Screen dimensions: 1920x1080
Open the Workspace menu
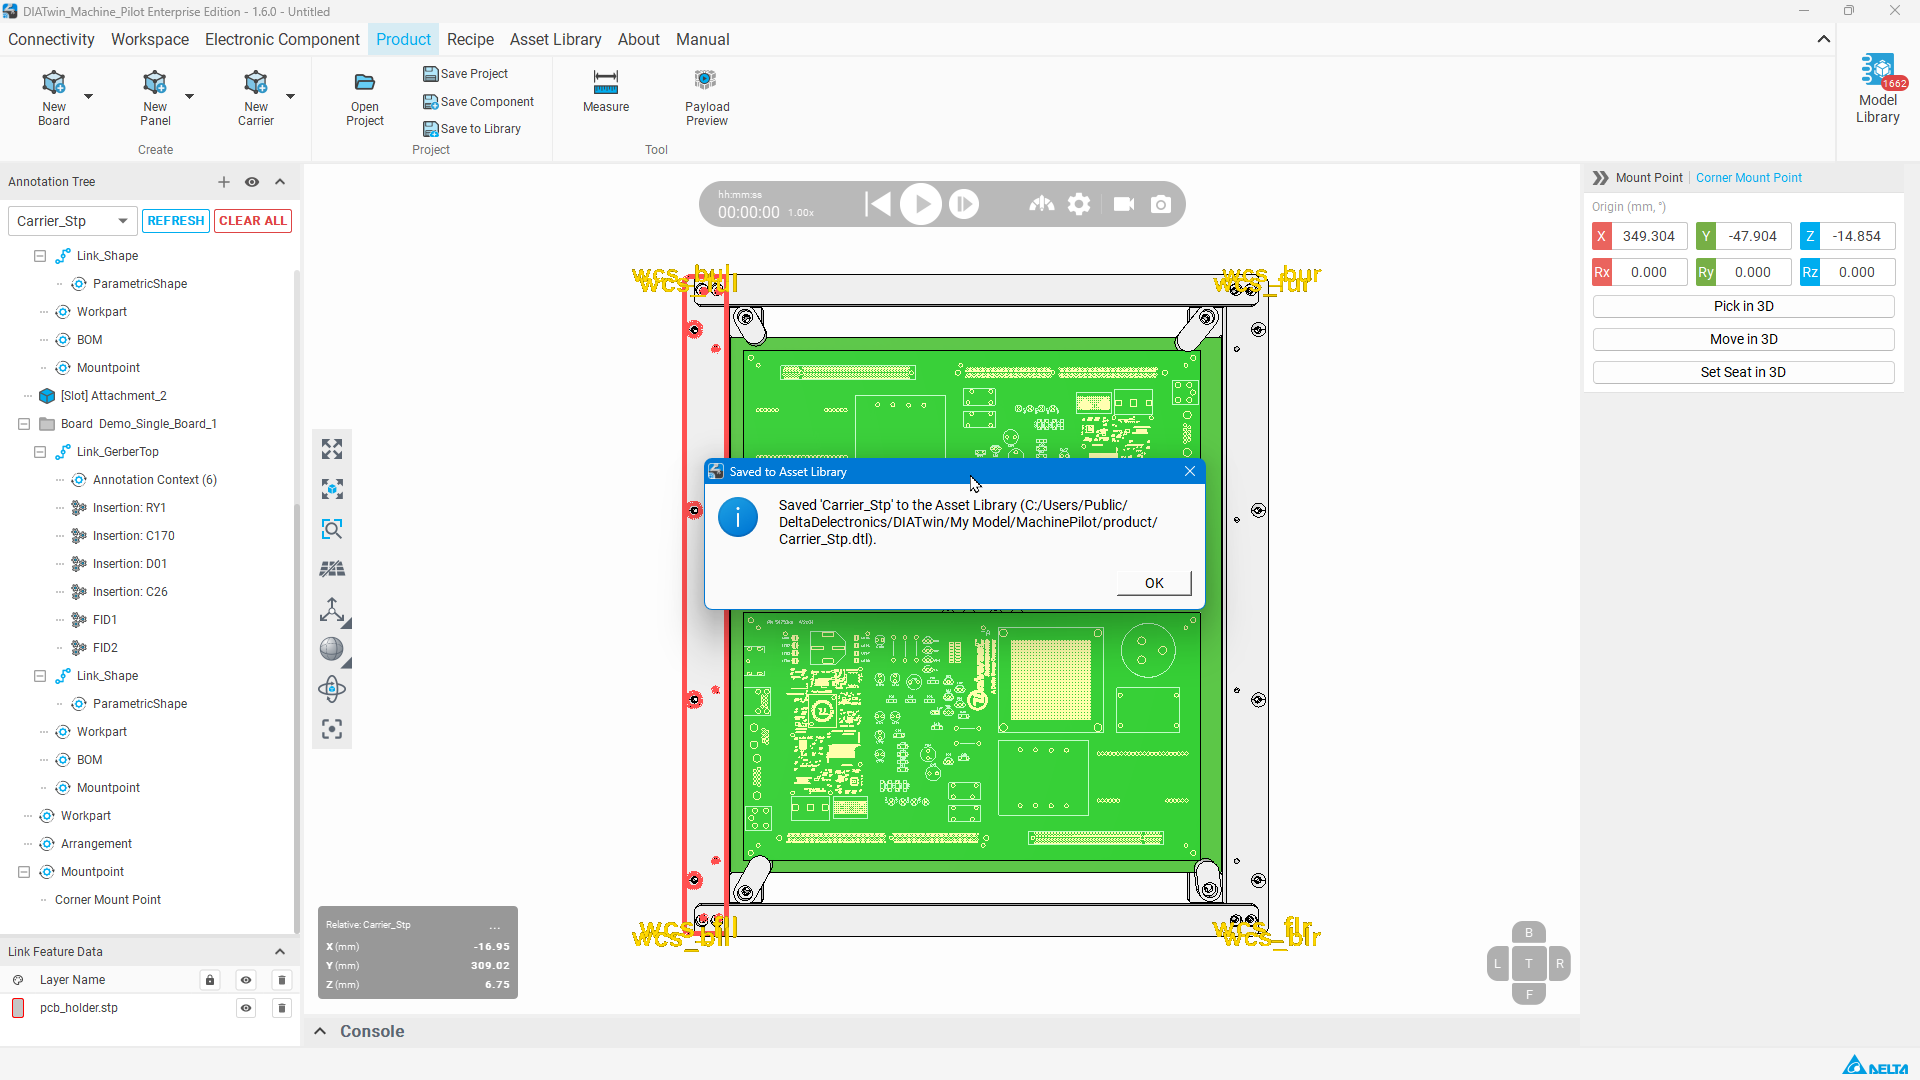(150, 39)
